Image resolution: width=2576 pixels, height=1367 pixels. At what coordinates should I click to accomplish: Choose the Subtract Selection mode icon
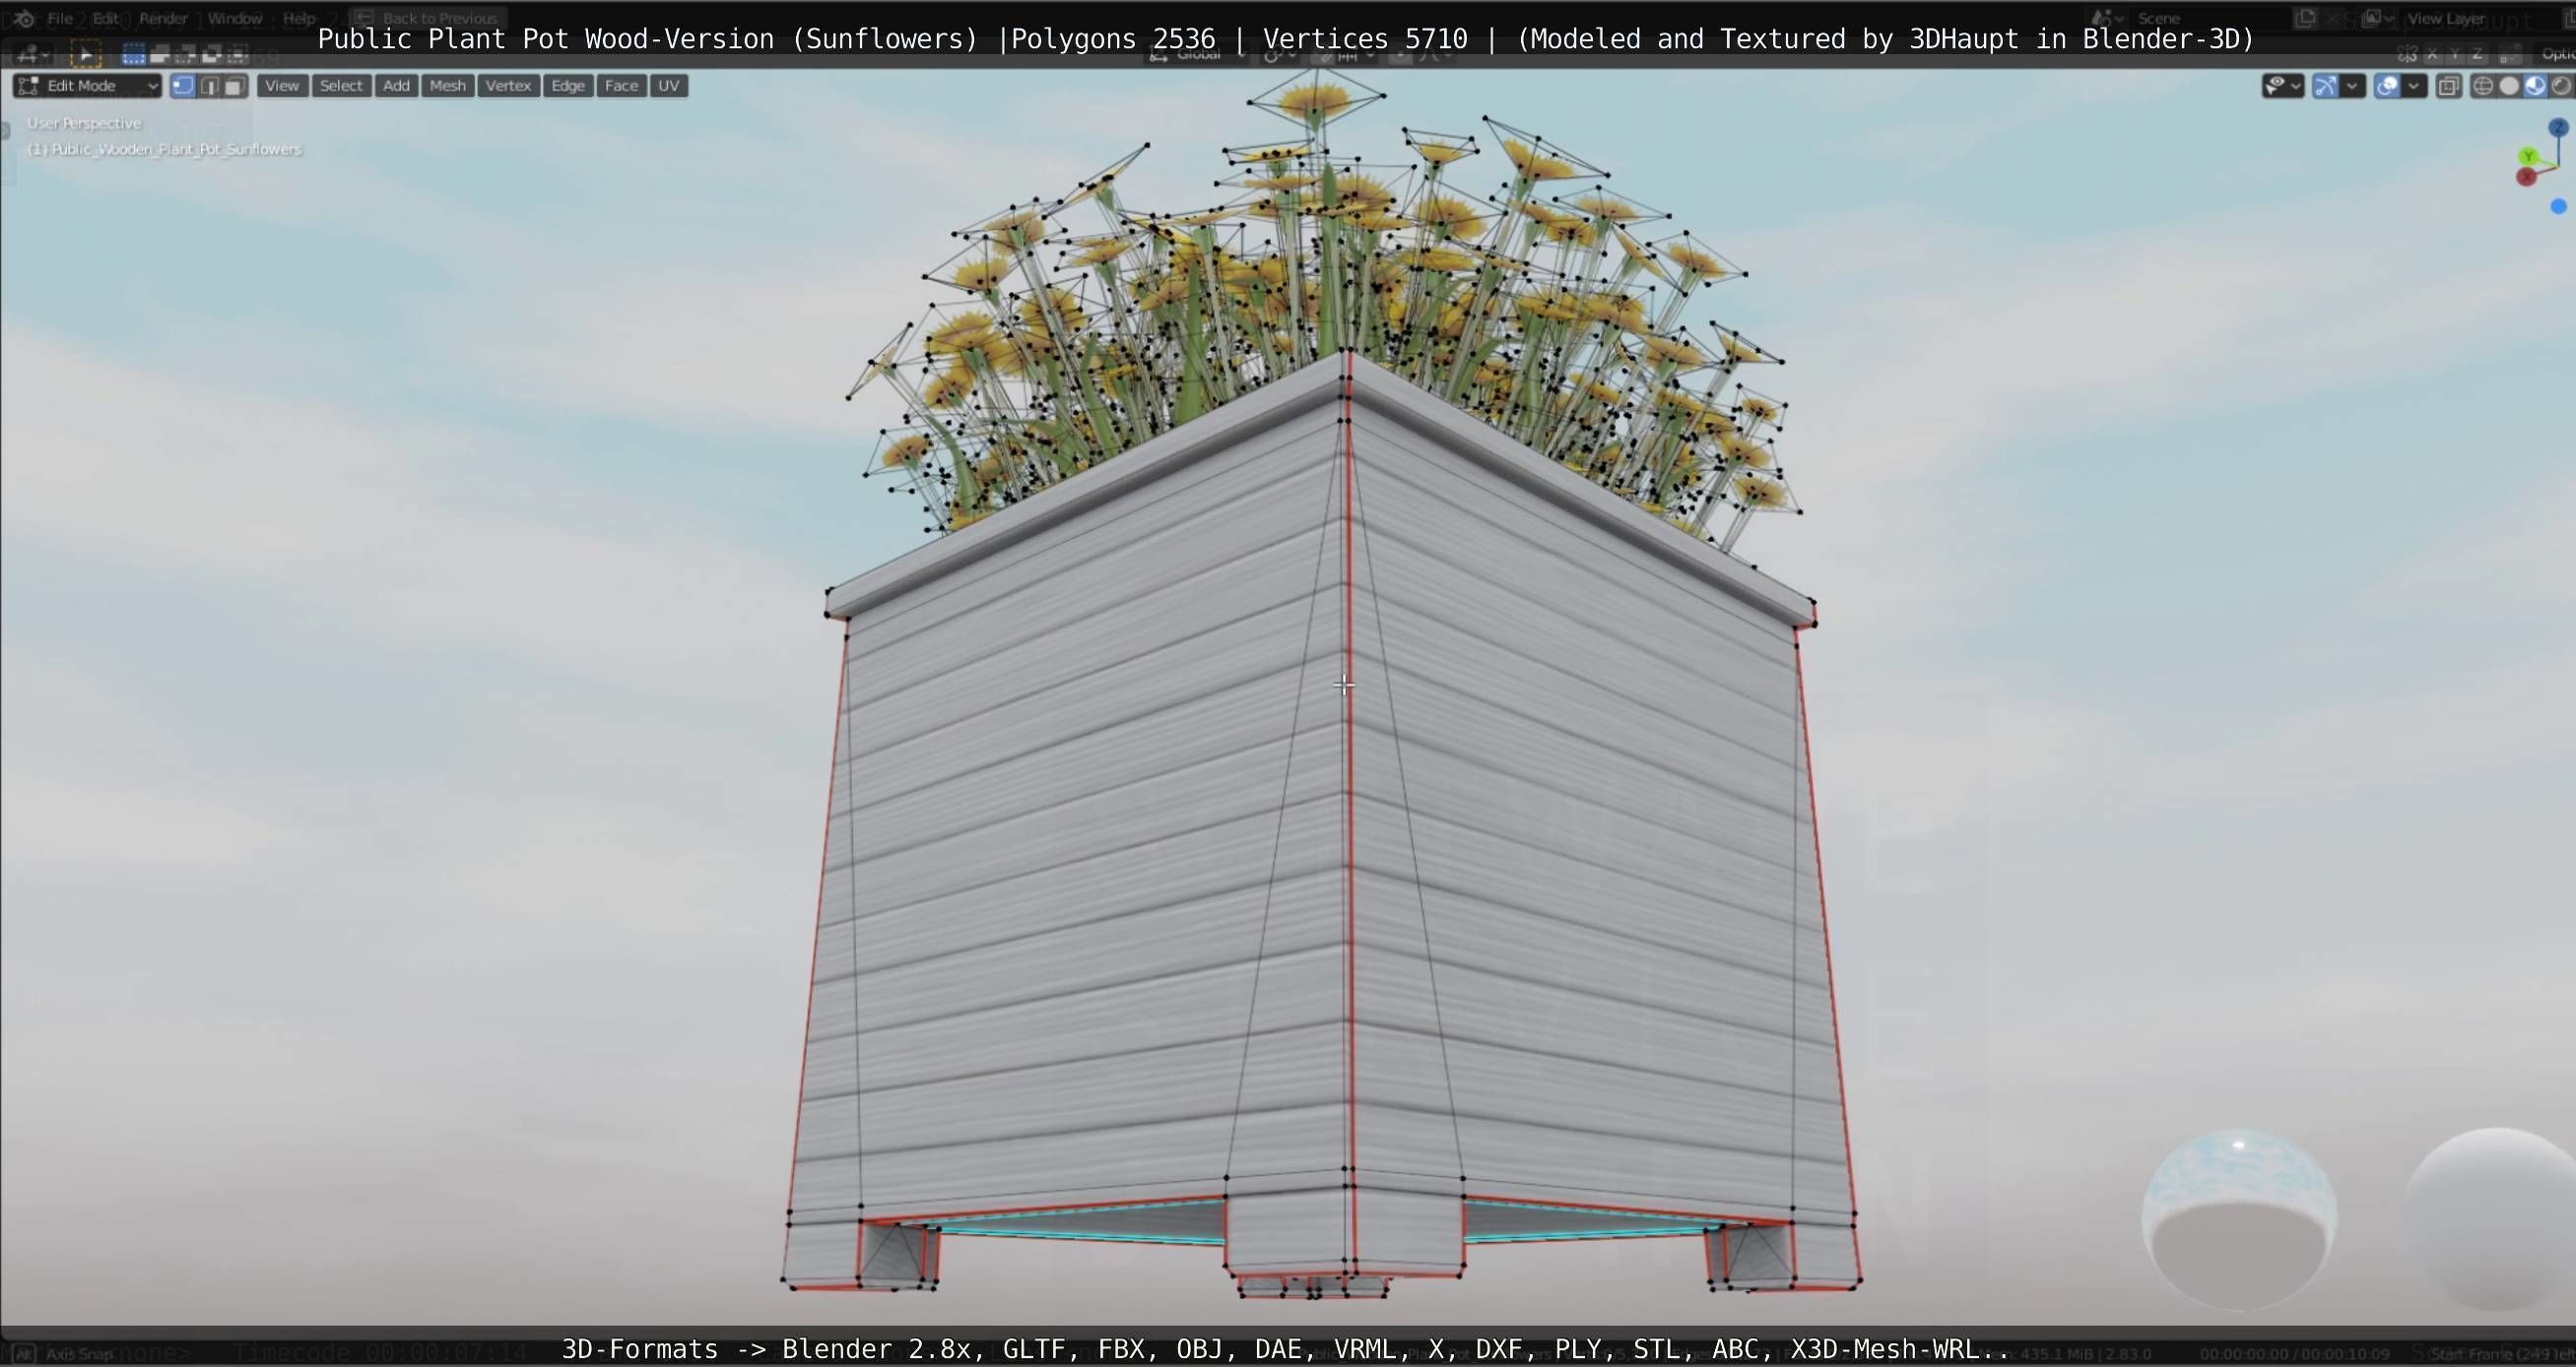click(x=186, y=54)
